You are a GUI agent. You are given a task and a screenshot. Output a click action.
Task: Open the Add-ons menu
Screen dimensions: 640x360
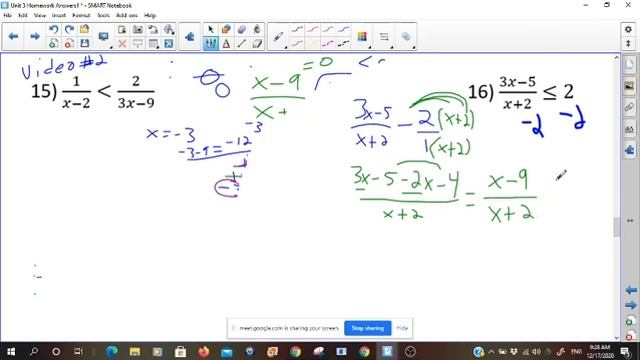127,16
